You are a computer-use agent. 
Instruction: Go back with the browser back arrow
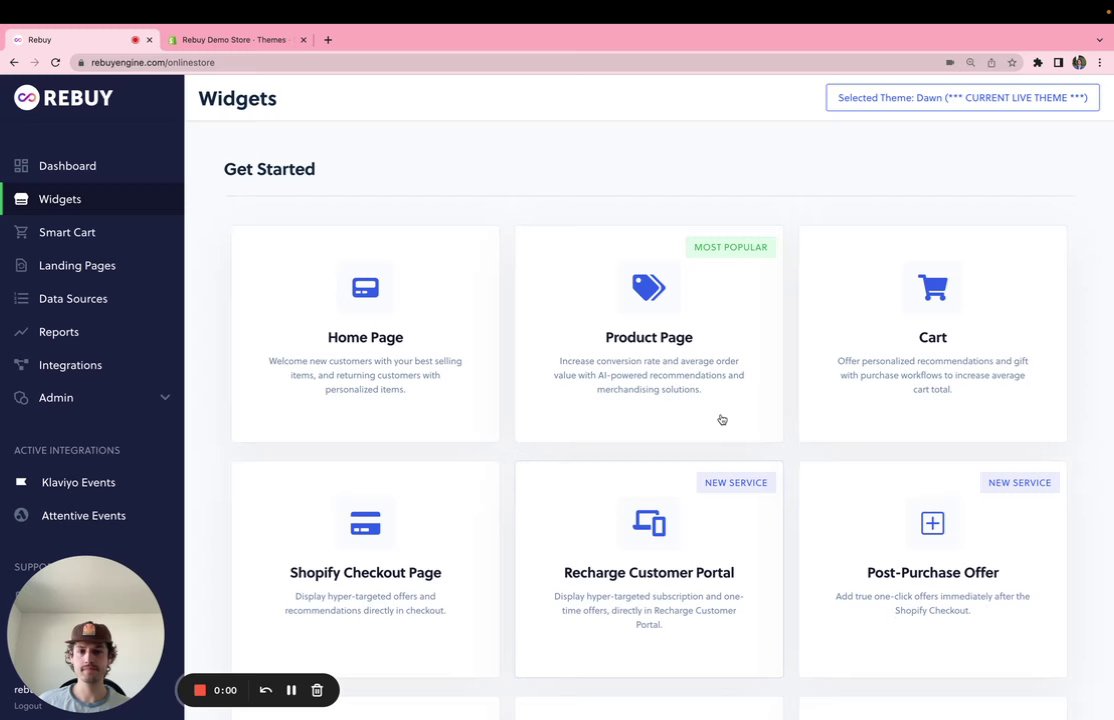pyautogui.click(x=14, y=63)
